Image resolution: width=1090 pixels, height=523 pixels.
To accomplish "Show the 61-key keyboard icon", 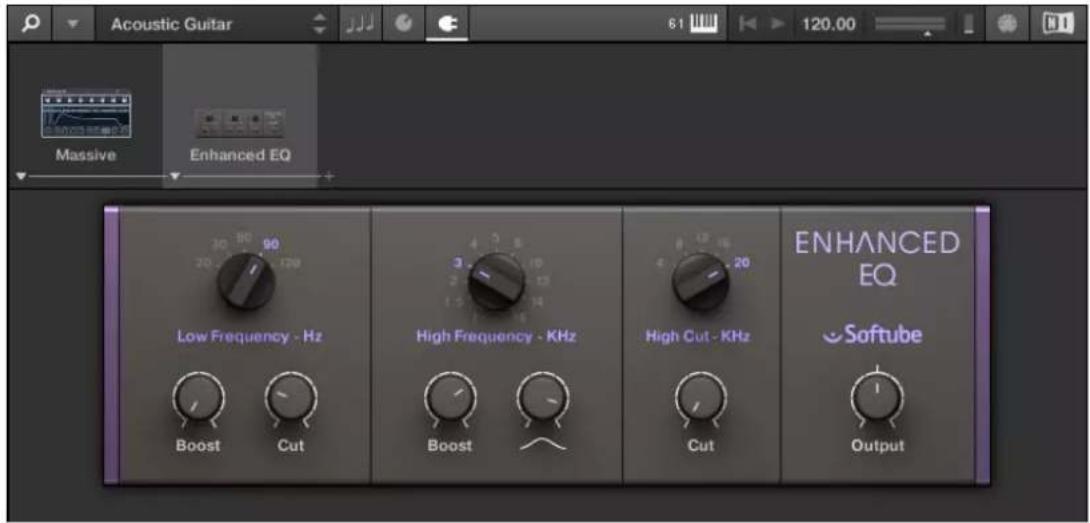I will (702, 25).
